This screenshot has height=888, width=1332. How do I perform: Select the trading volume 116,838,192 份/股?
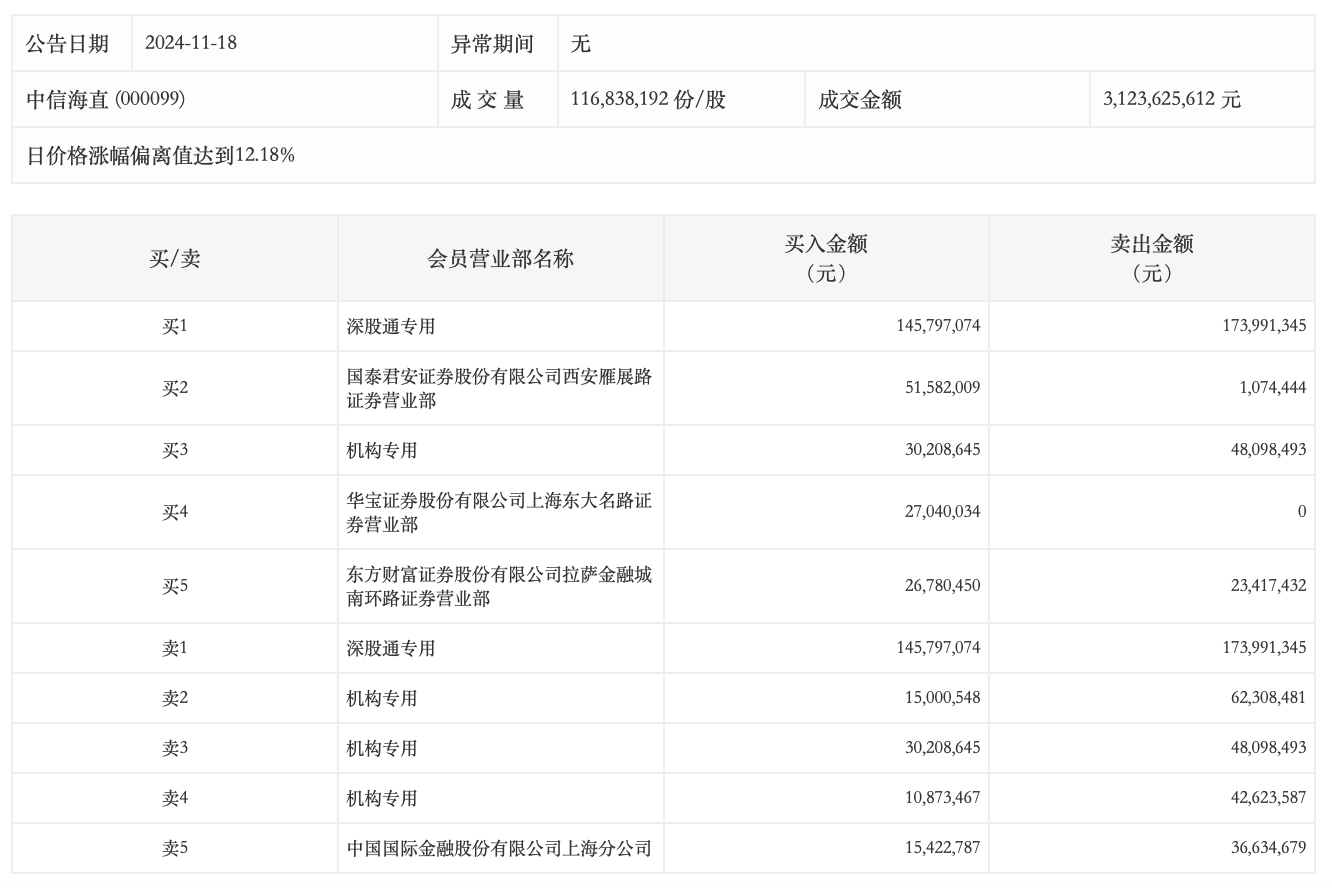tap(648, 99)
